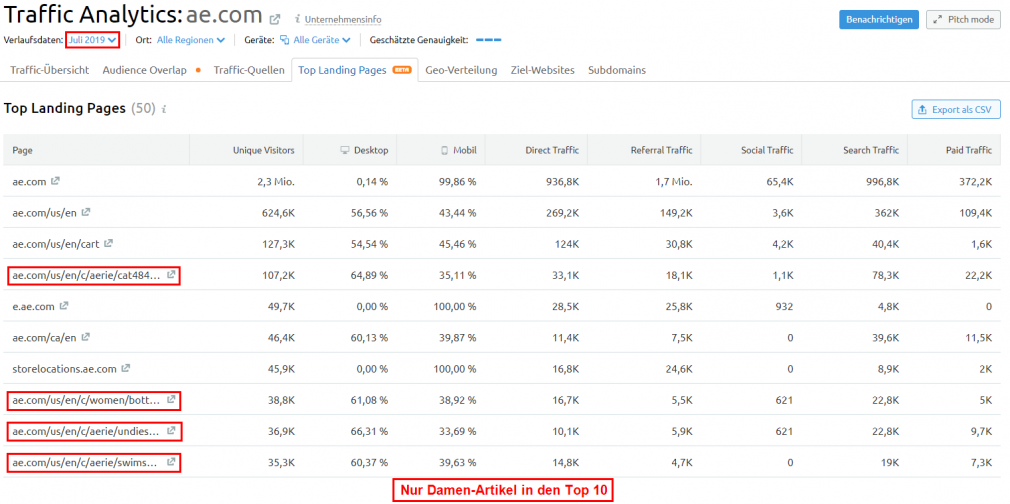Image resolution: width=1010 pixels, height=504 pixels.
Task: Activate Pitch mode button
Action: point(964,19)
